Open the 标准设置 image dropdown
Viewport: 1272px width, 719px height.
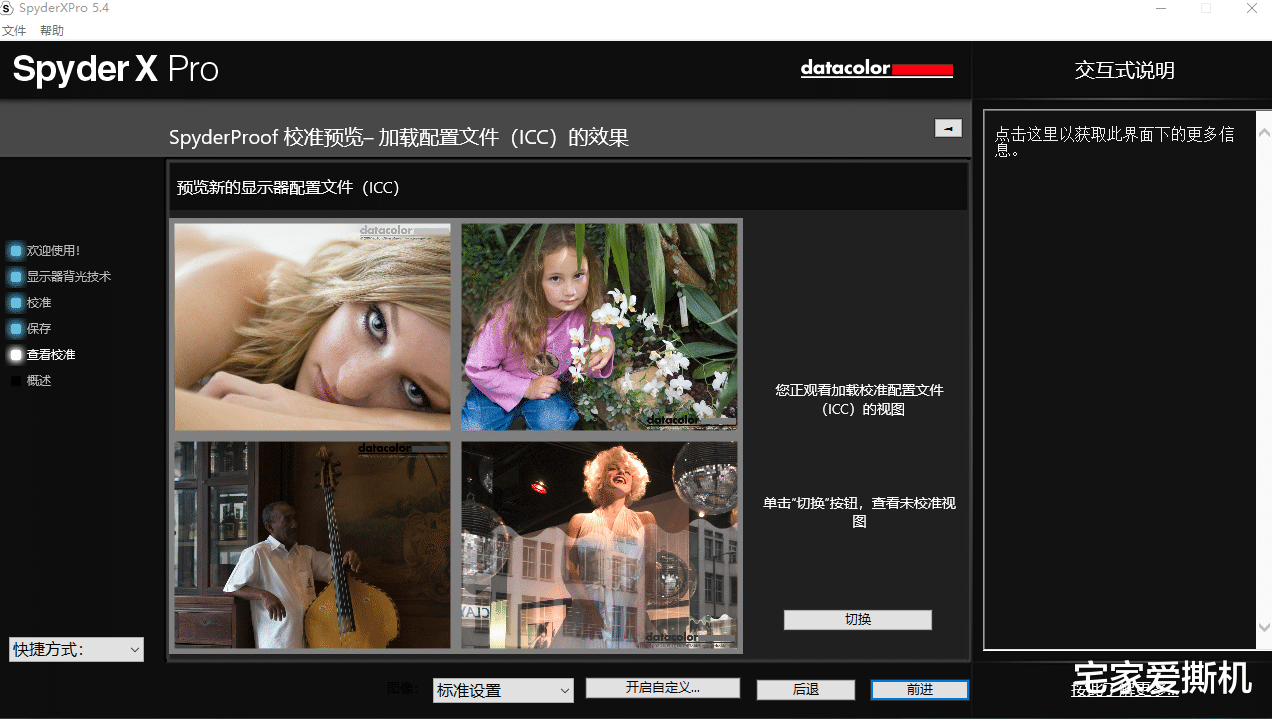pyautogui.click(x=503, y=690)
